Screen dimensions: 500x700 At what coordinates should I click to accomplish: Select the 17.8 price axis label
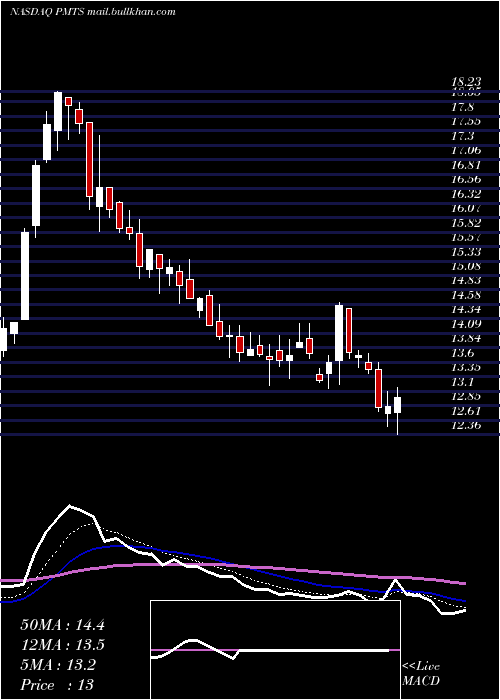(x=462, y=107)
